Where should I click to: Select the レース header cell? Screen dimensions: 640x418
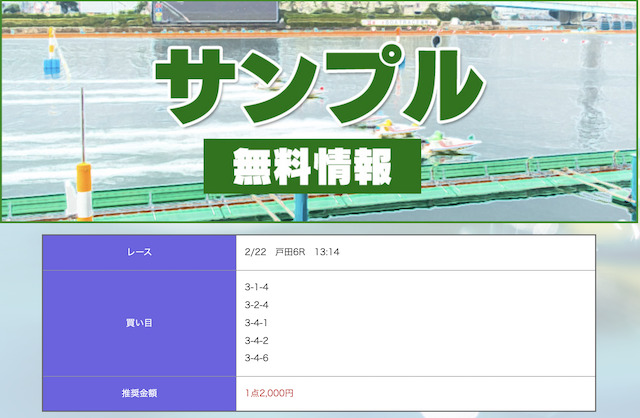click(x=139, y=252)
